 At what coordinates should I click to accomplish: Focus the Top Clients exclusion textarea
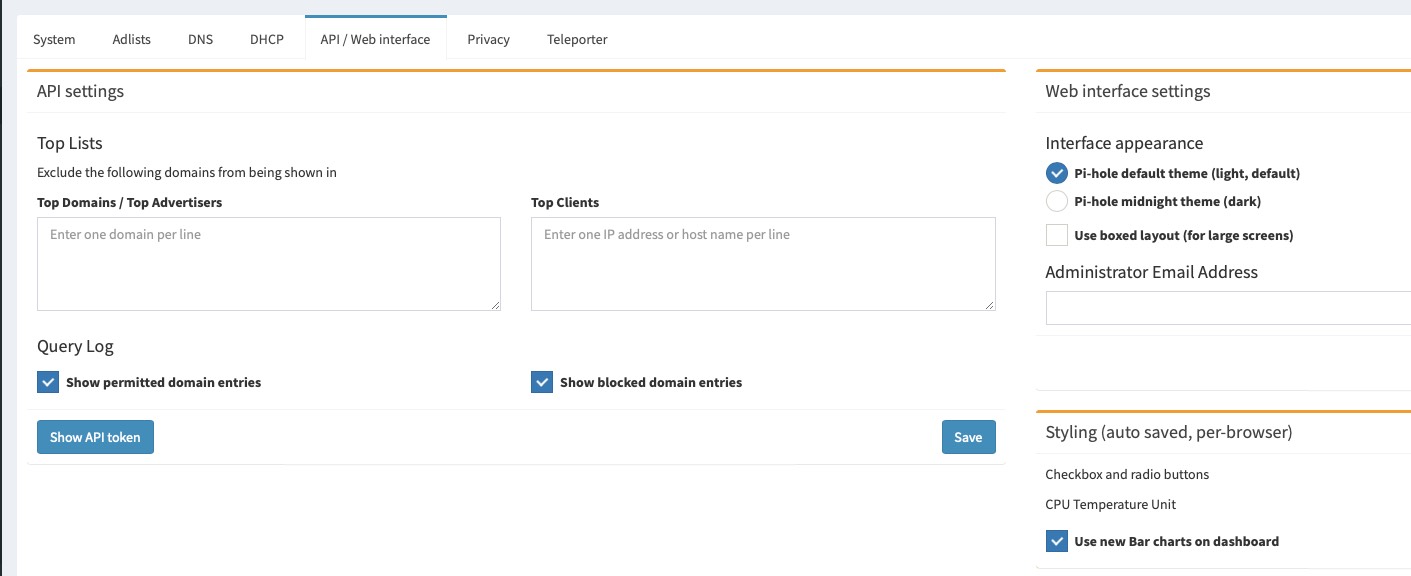click(x=763, y=264)
